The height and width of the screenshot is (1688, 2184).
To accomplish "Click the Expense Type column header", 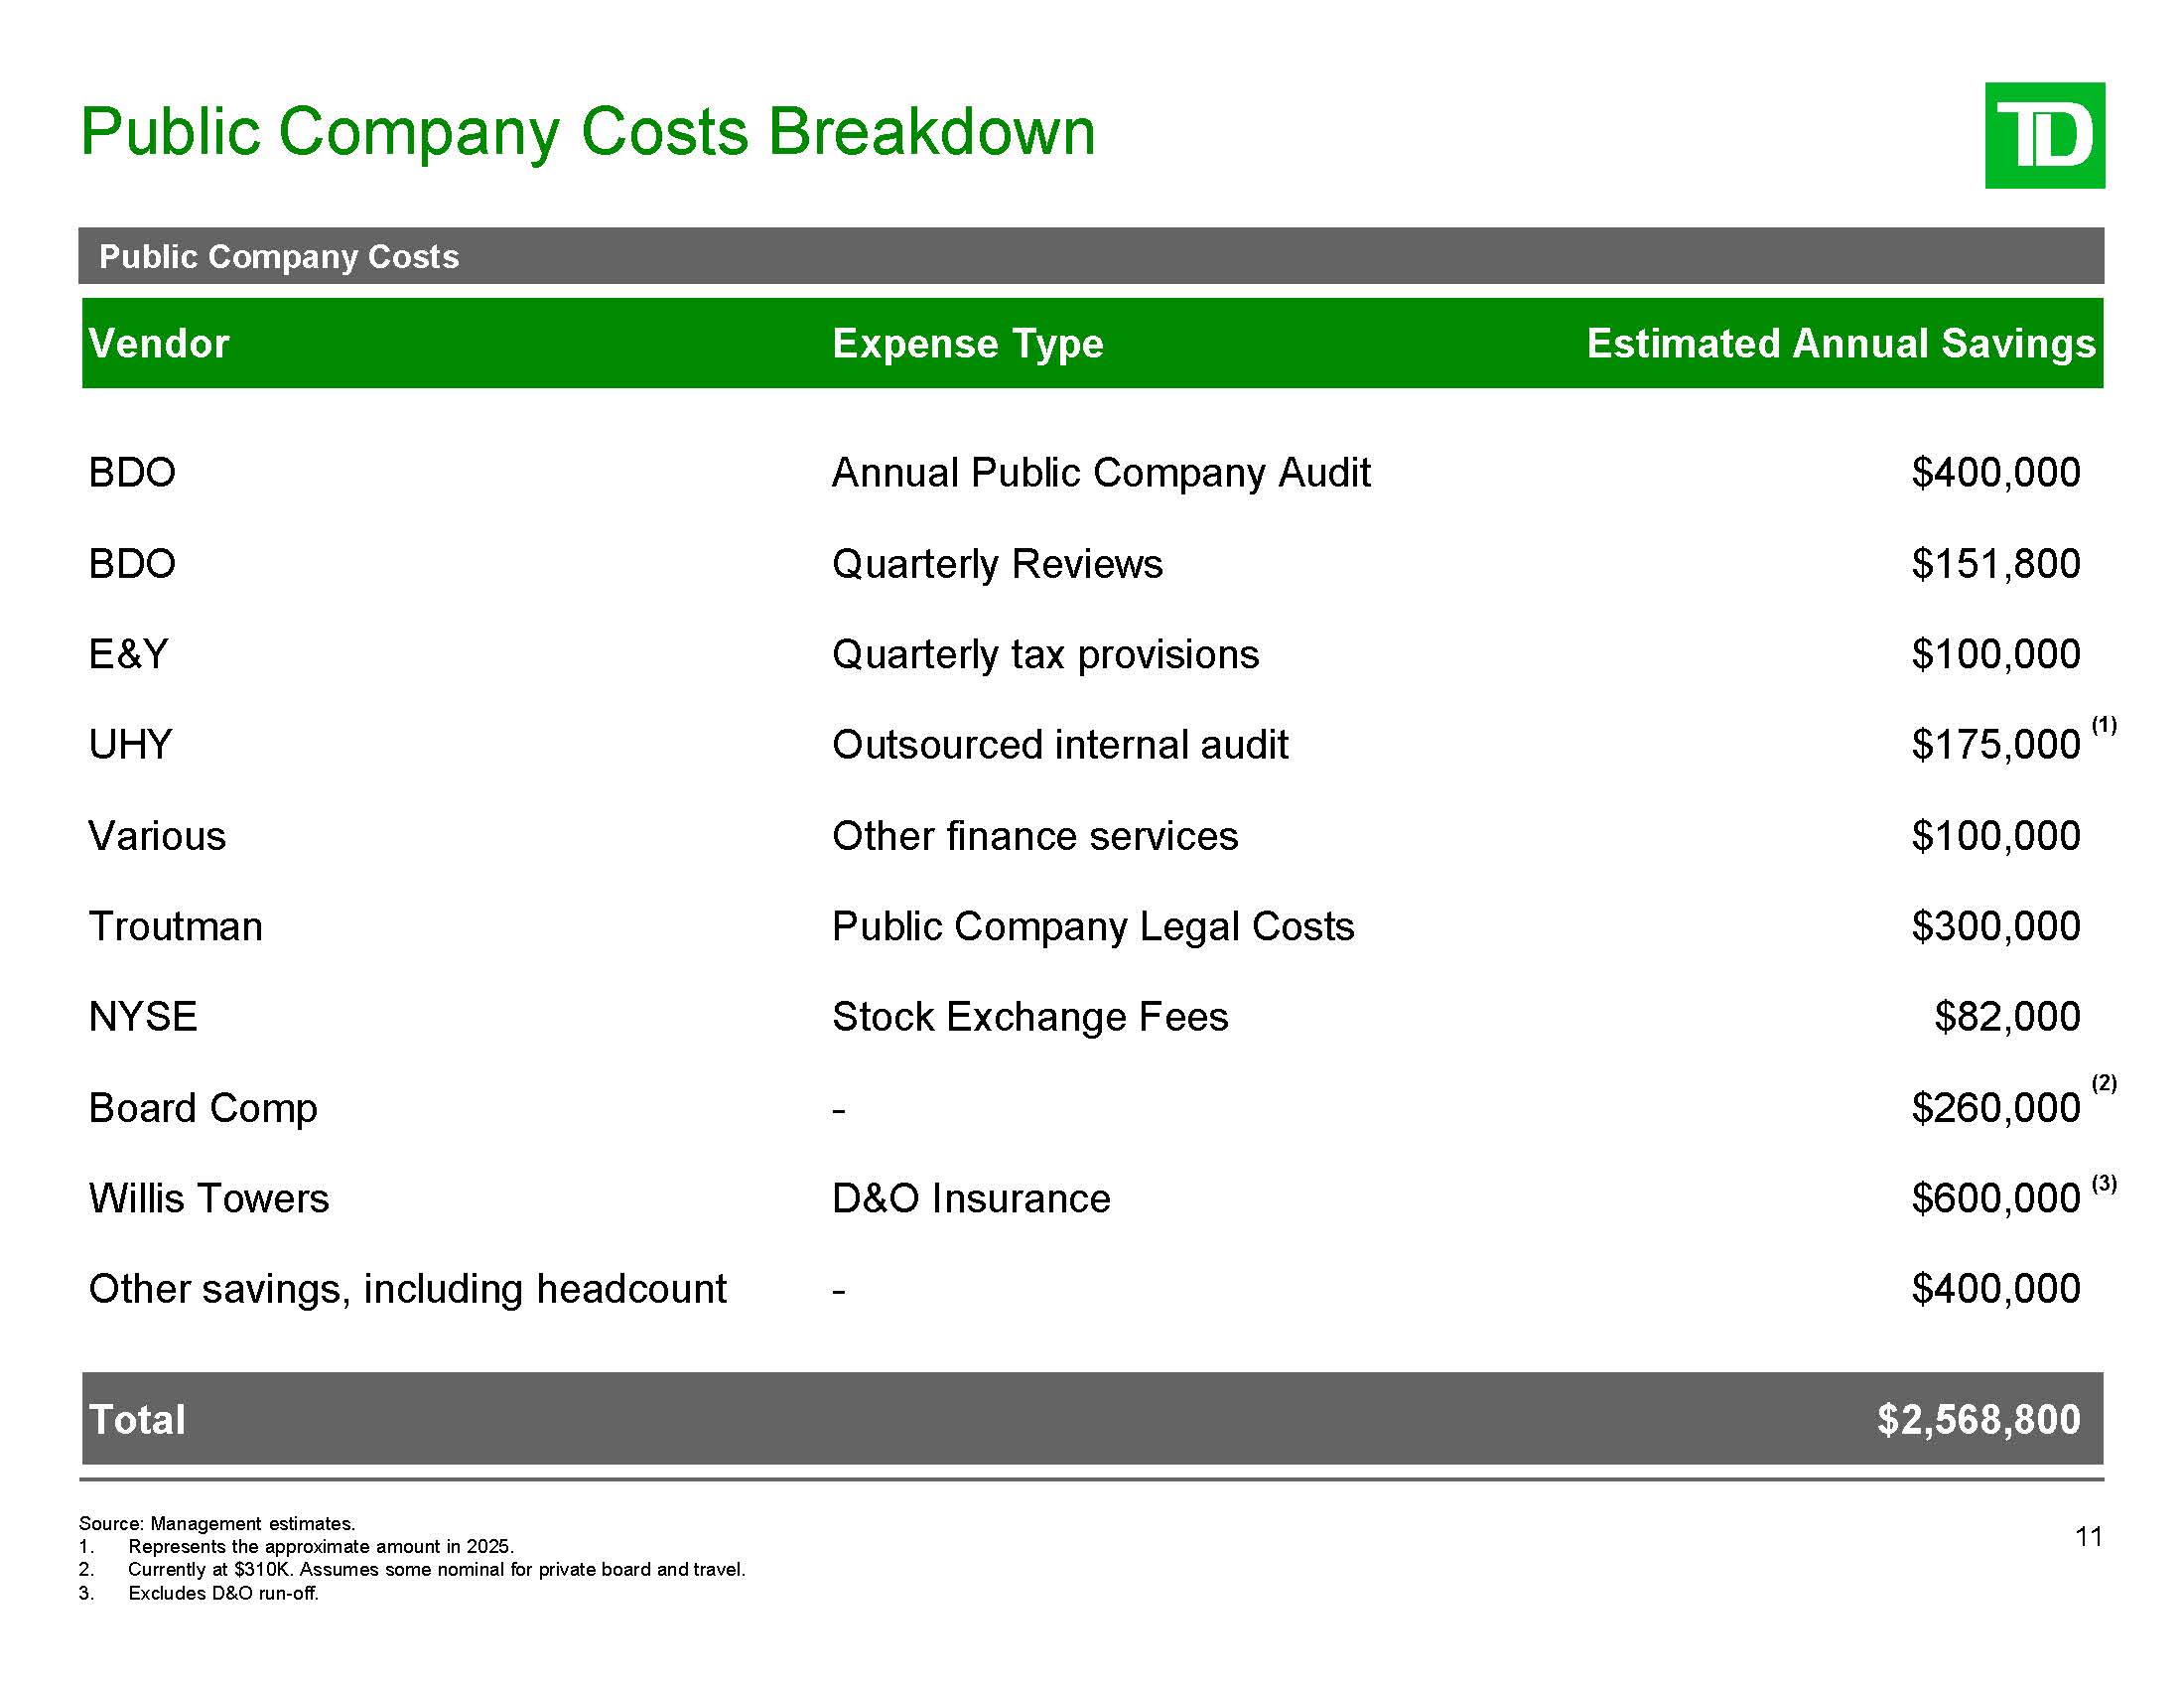I will 967,344.
